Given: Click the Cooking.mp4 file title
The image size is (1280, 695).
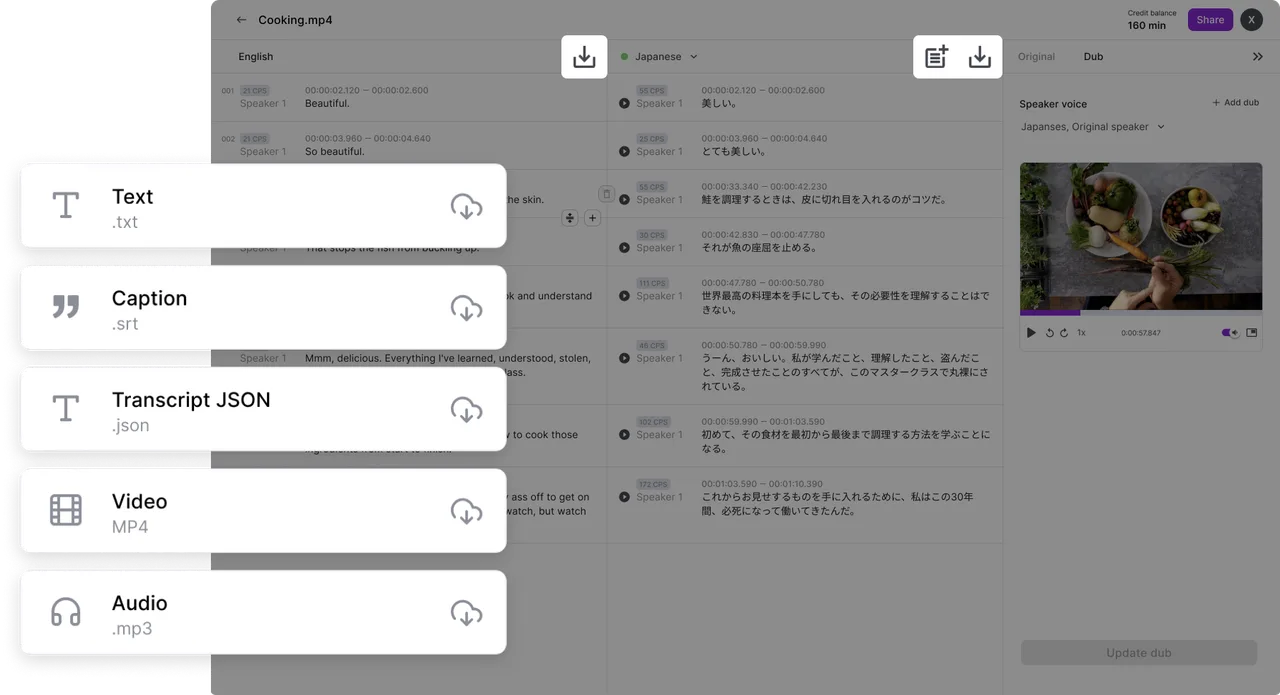Looking at the screenshot, I should pyautogui.click(x=295, y=20).
